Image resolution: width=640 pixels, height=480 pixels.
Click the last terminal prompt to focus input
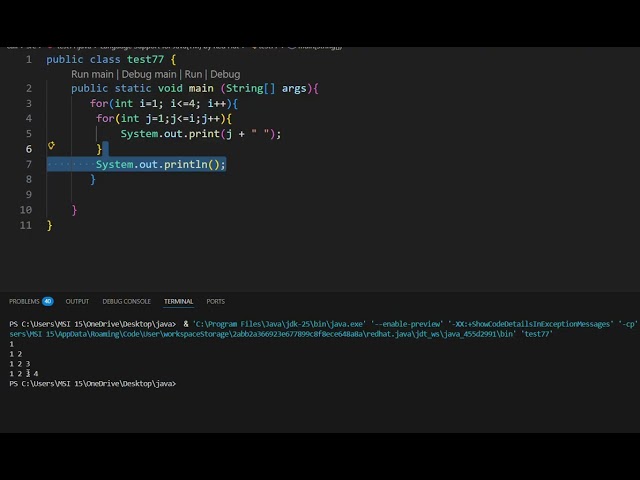[93, 384]
